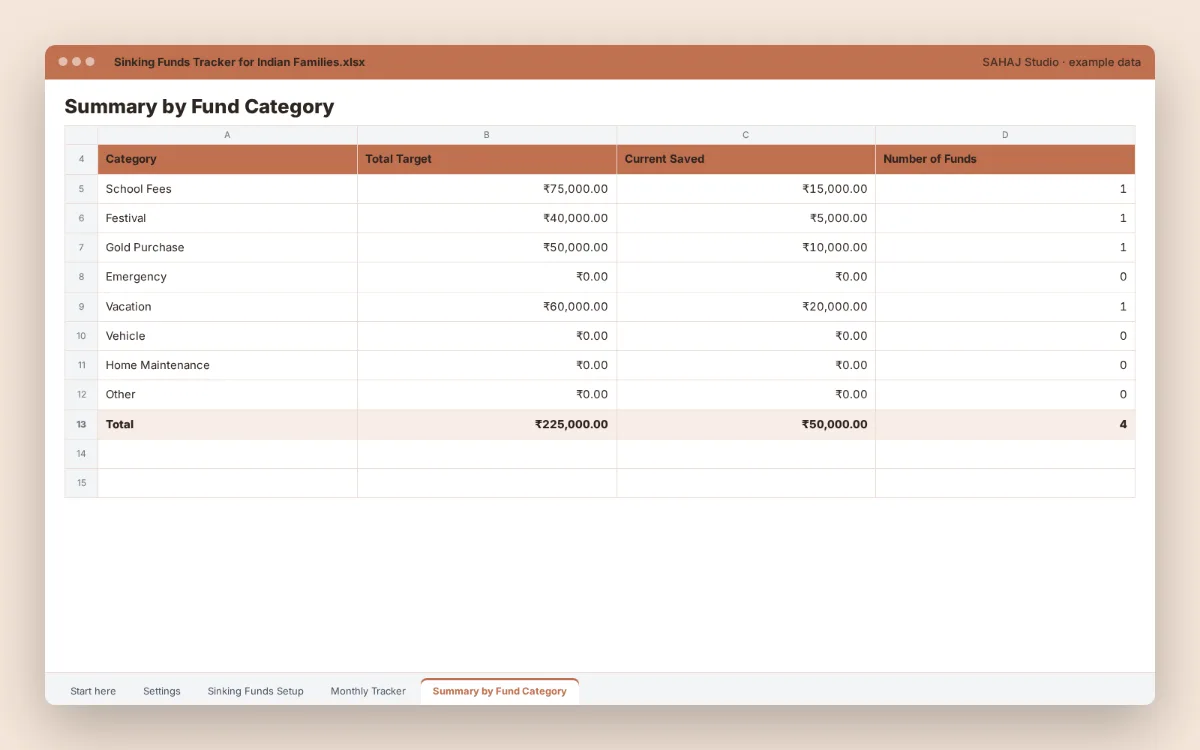Select the bold Total label cell
This screenshot has width=1200, height=750.
(227, 424)
